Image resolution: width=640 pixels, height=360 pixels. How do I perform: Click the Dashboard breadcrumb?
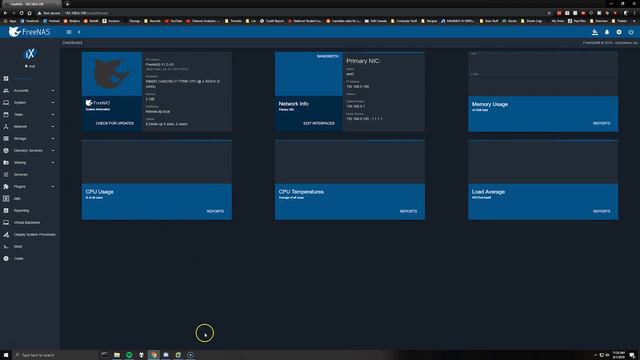click(72, 42)
